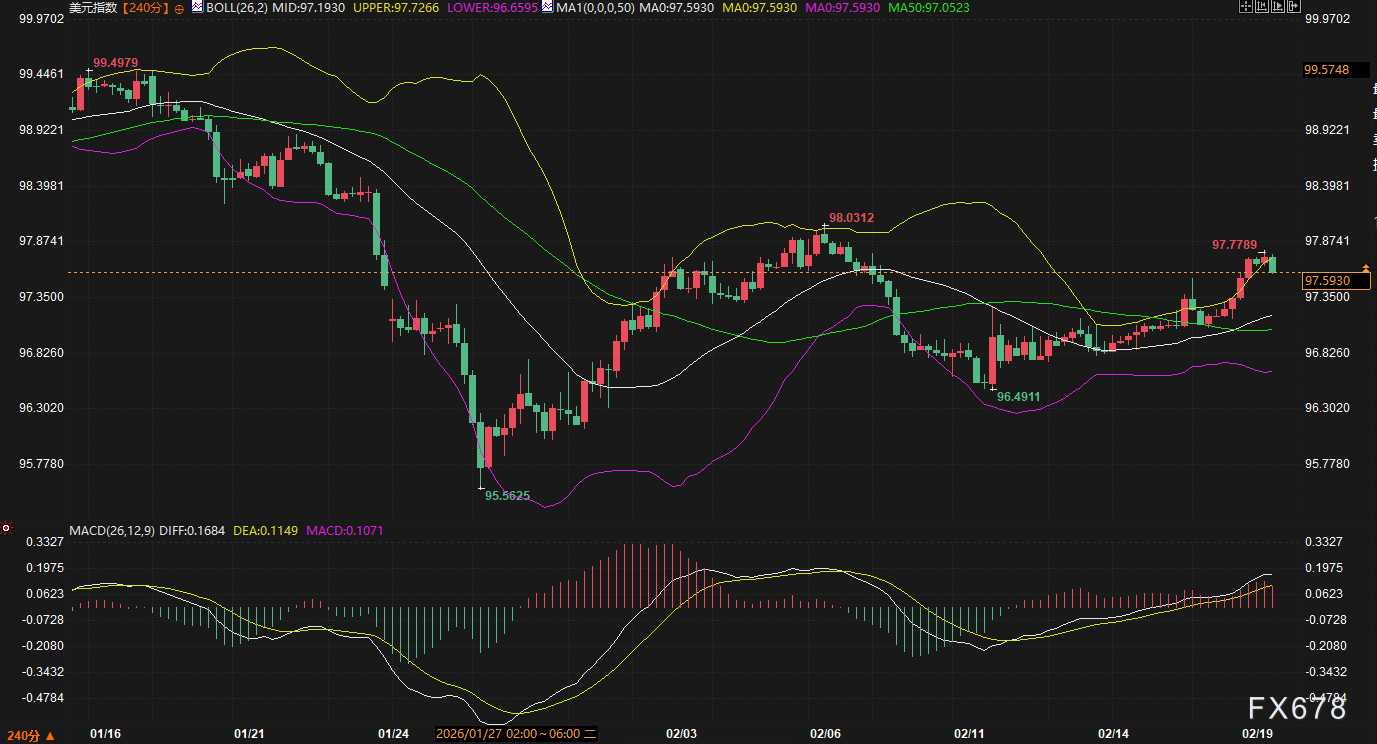The image size is (1377, 744).
Task: Click the circled plus icon beside 240分
Action: [x=179, y=8]
